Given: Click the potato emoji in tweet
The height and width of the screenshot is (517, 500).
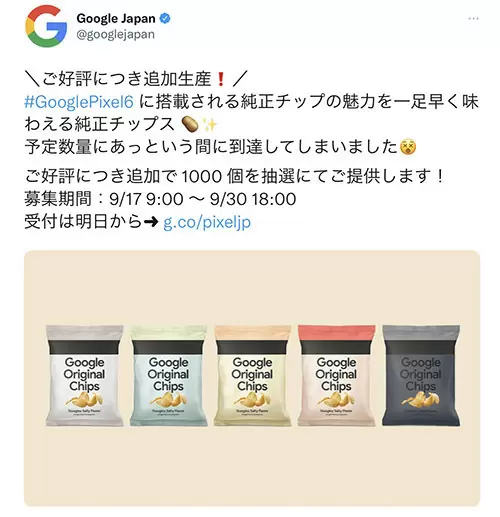Looking at the screenshot, I should click(x=190, y=125).
